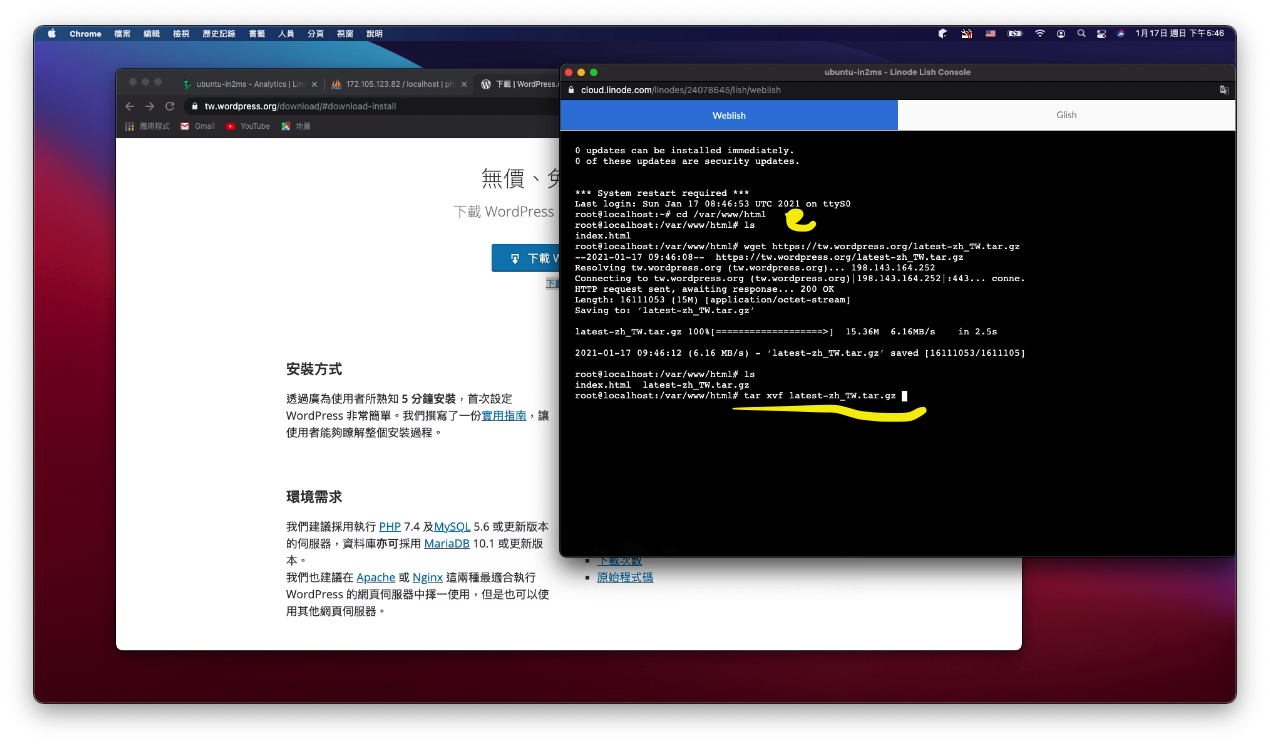Open the 編輯 menu in menu bar
This screenshot has width=1270, height=745.
[x=151, y=33]
